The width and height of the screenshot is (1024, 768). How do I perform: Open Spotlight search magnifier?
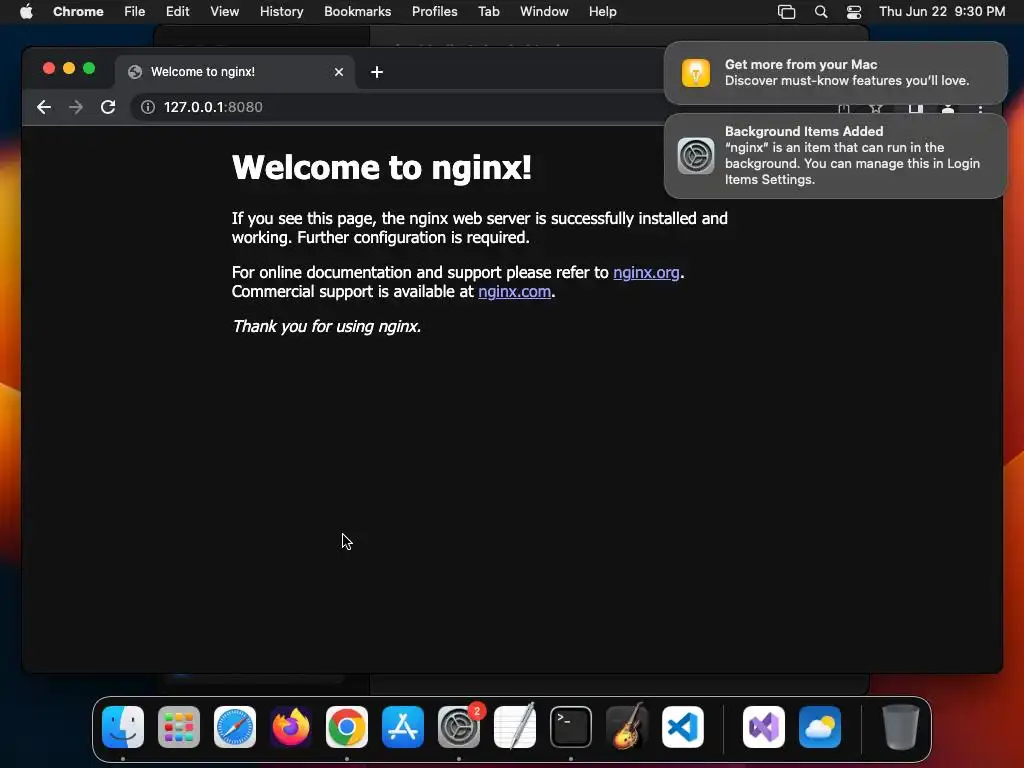[821, 12]
